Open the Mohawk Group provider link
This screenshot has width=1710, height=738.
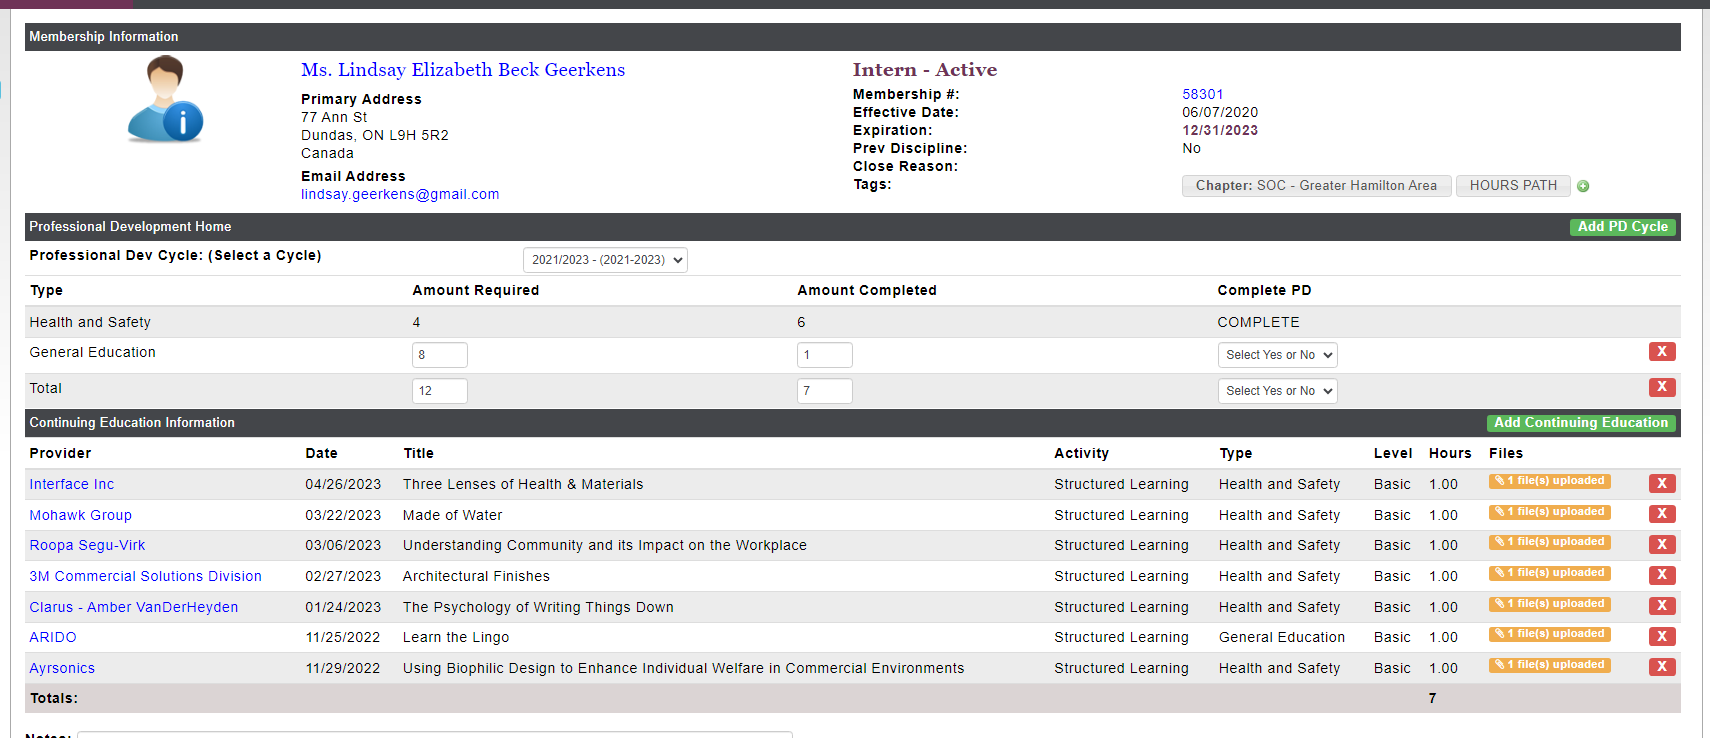[80, 515]
